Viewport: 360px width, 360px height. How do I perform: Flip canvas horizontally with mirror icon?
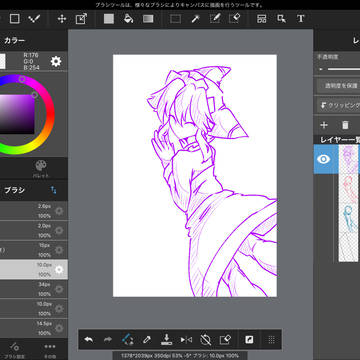pyautogui.click(x=186, y=340)
